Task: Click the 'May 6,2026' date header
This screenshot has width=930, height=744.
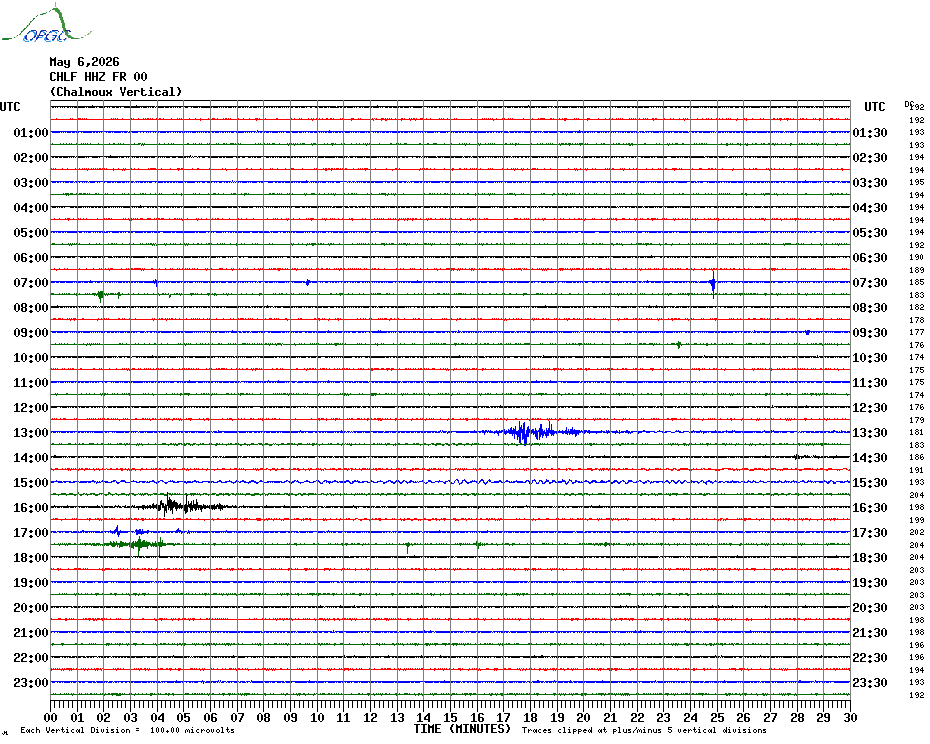Action: pyautogui.click(x=84, y=62)
